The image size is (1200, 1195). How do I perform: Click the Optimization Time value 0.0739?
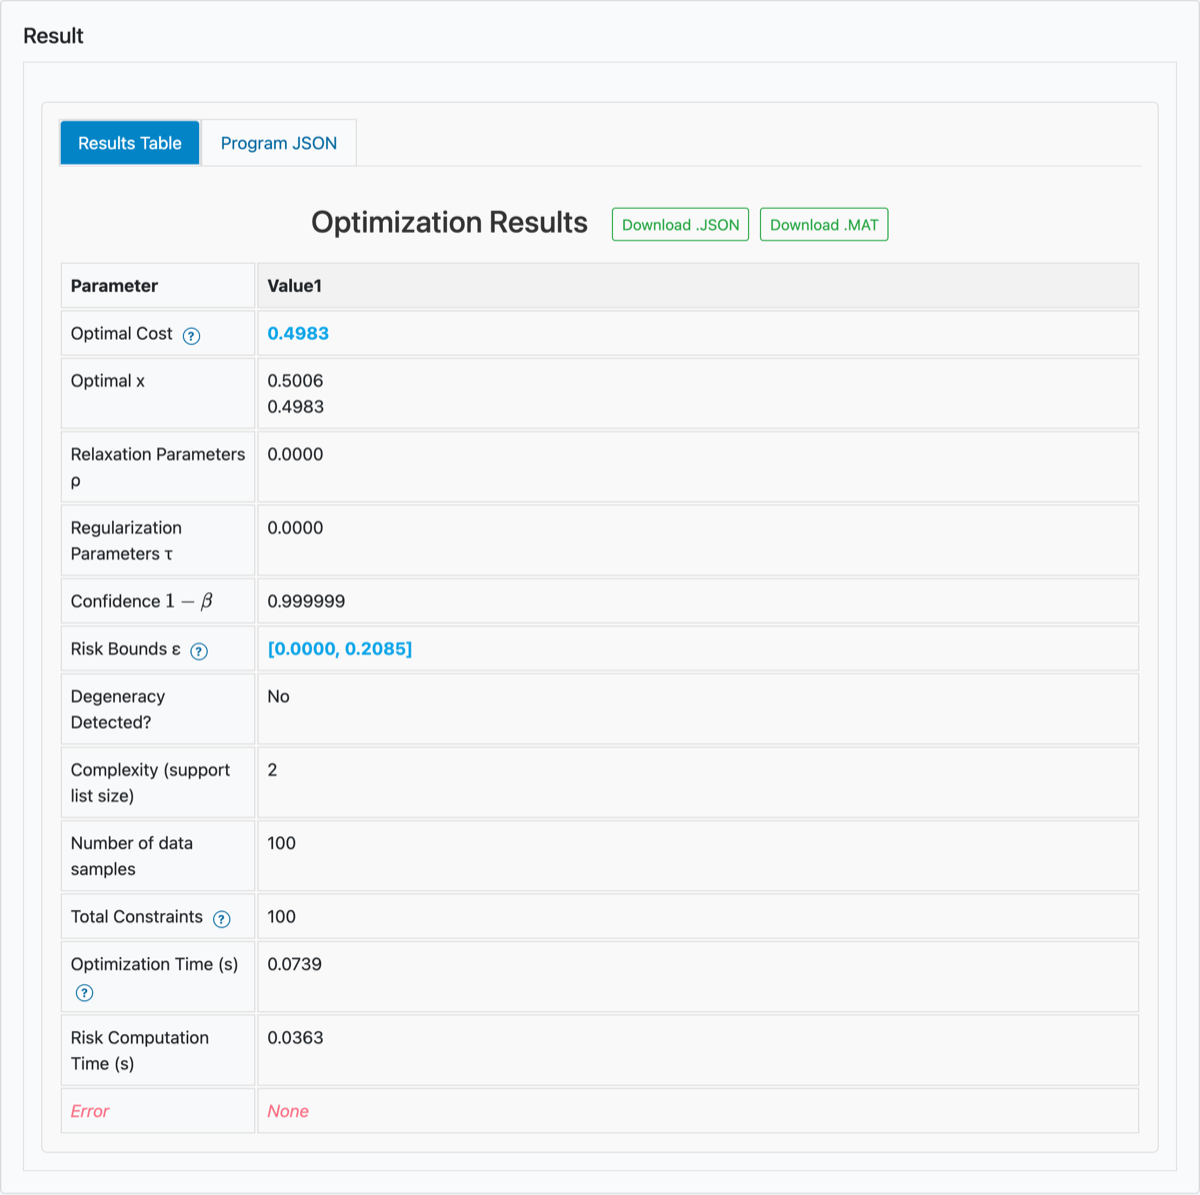click(294, 965)
